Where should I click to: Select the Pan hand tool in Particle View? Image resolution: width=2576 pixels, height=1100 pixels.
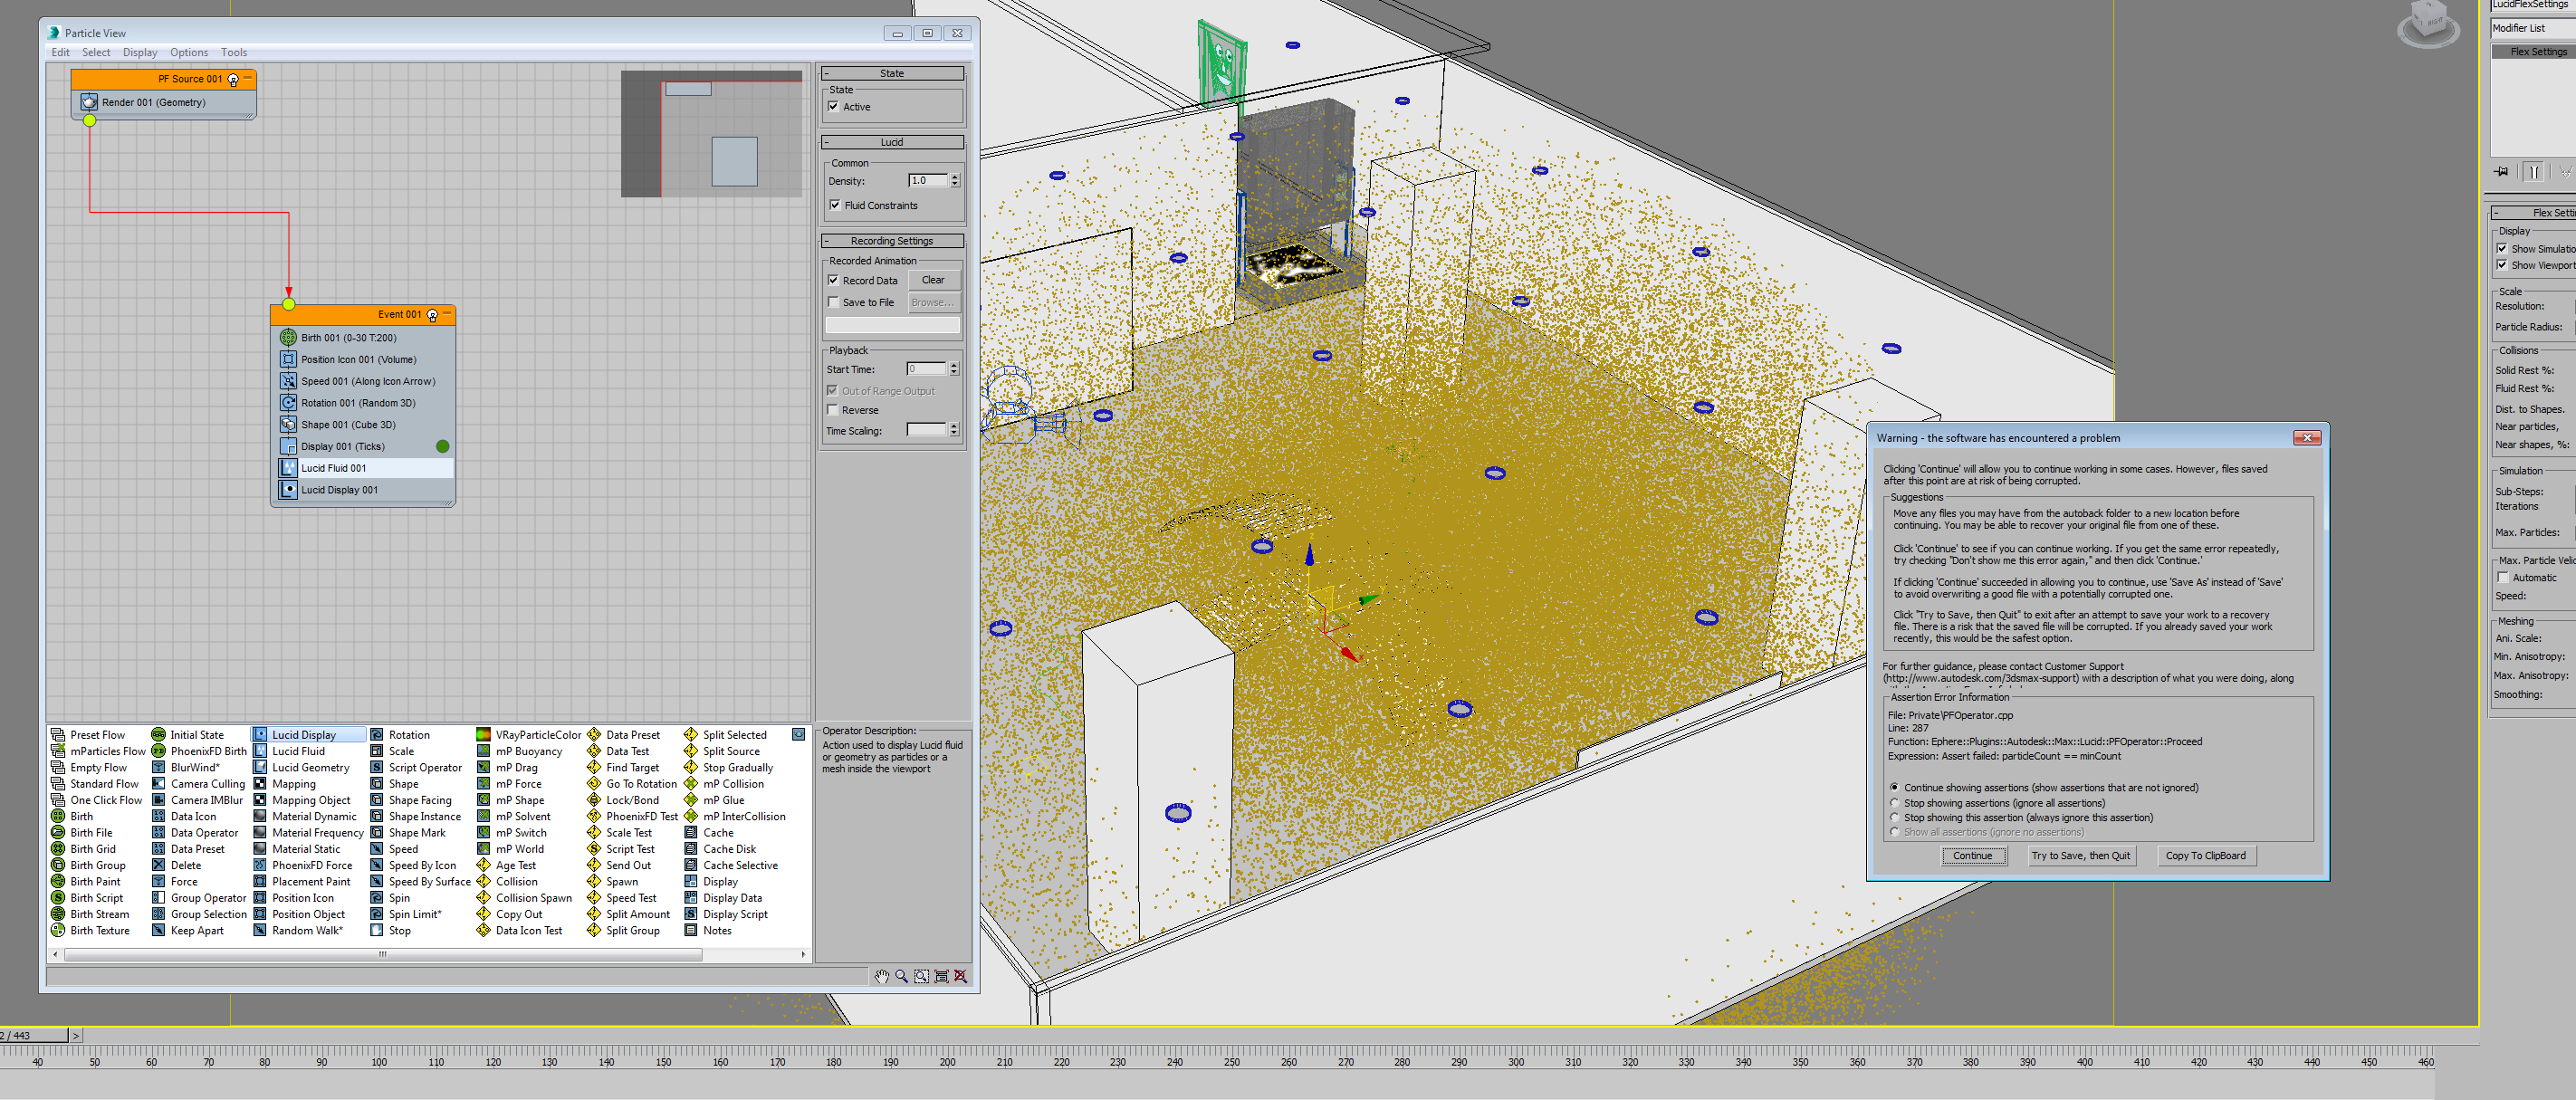[x=880, y=976]
